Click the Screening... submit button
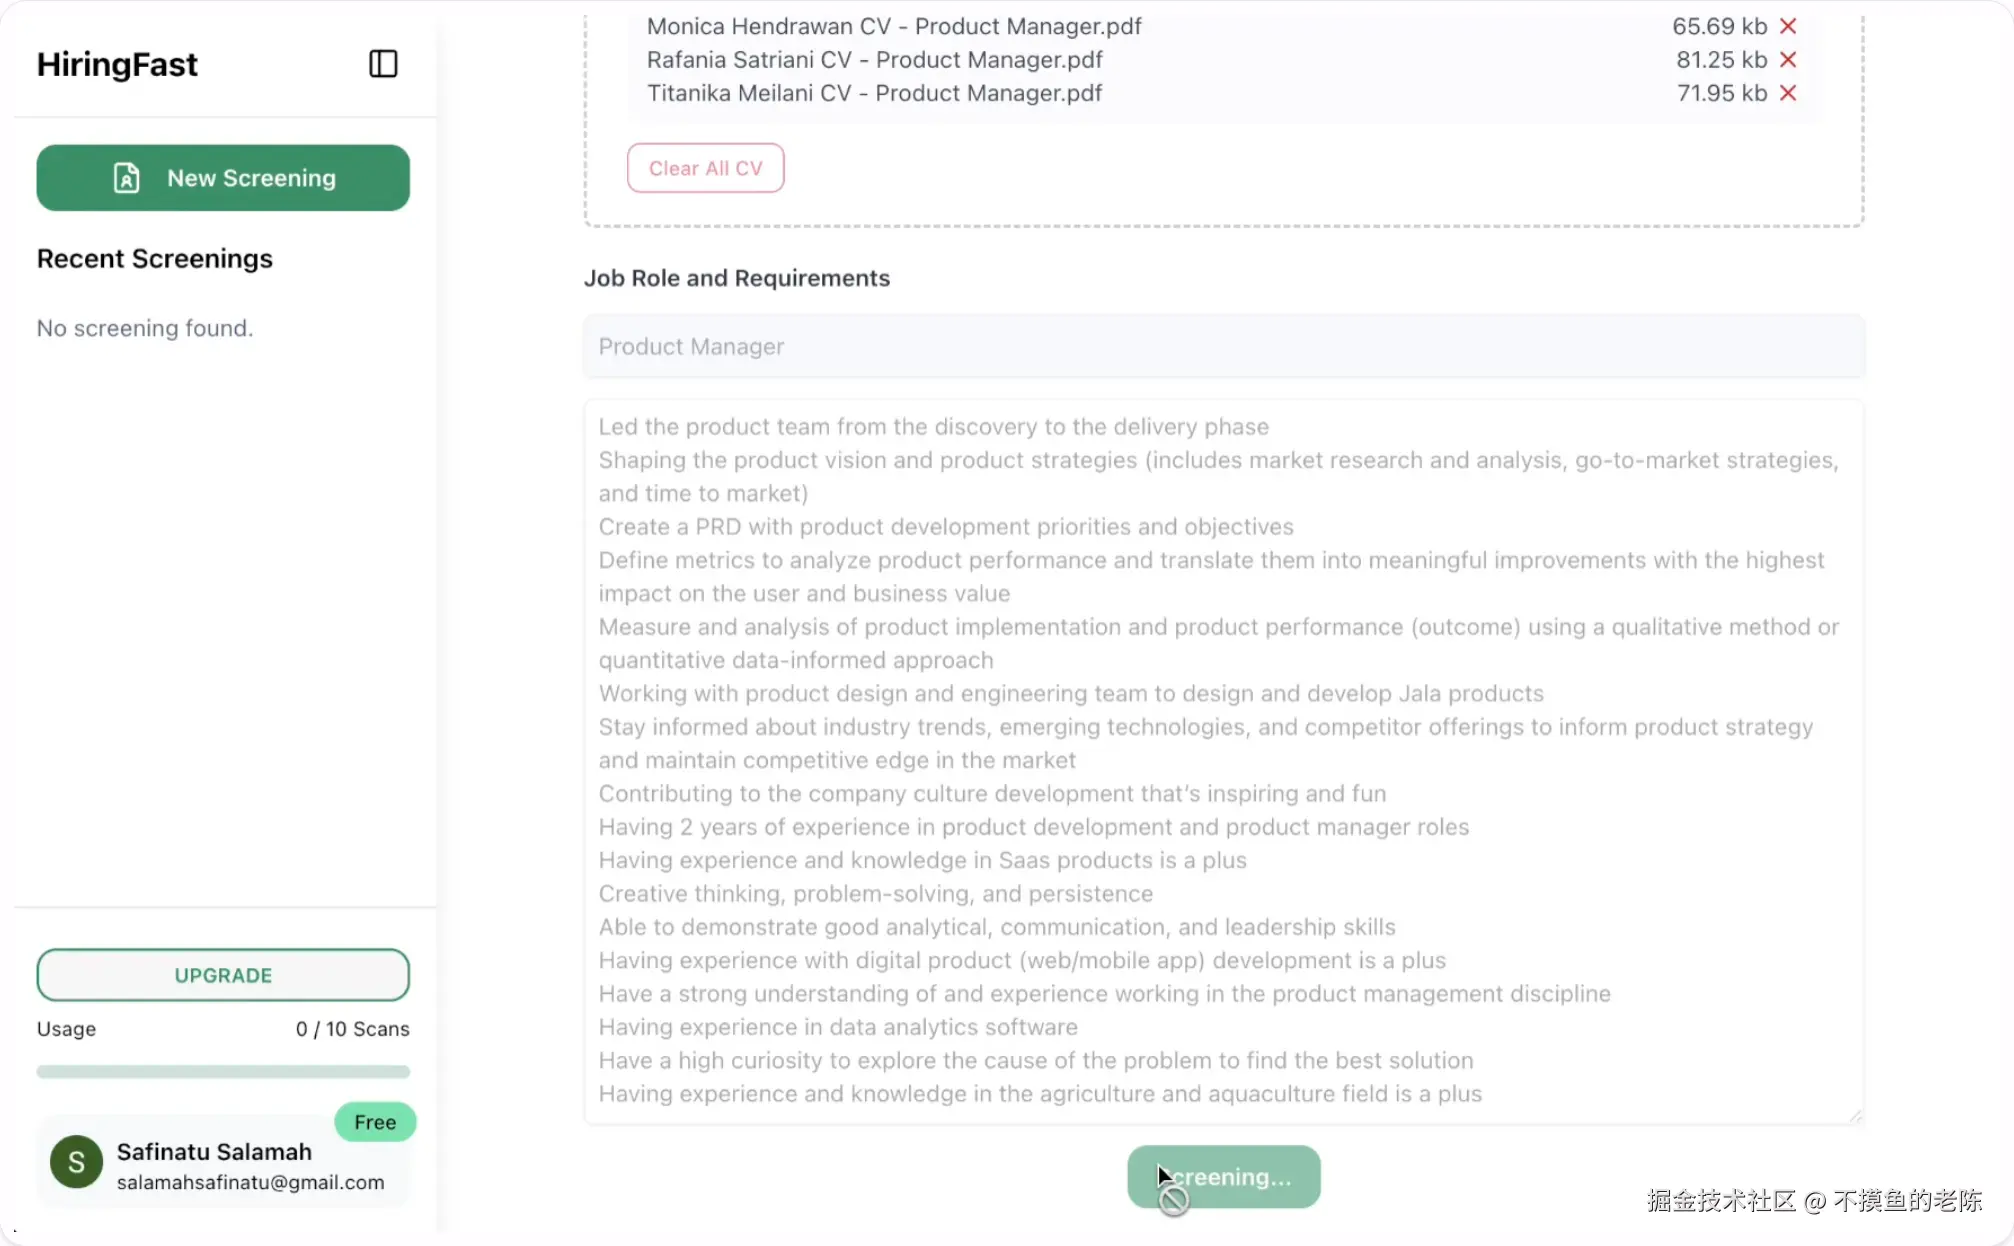Screen dimensions: 2014x1246 click(x=1223, y=1177)
